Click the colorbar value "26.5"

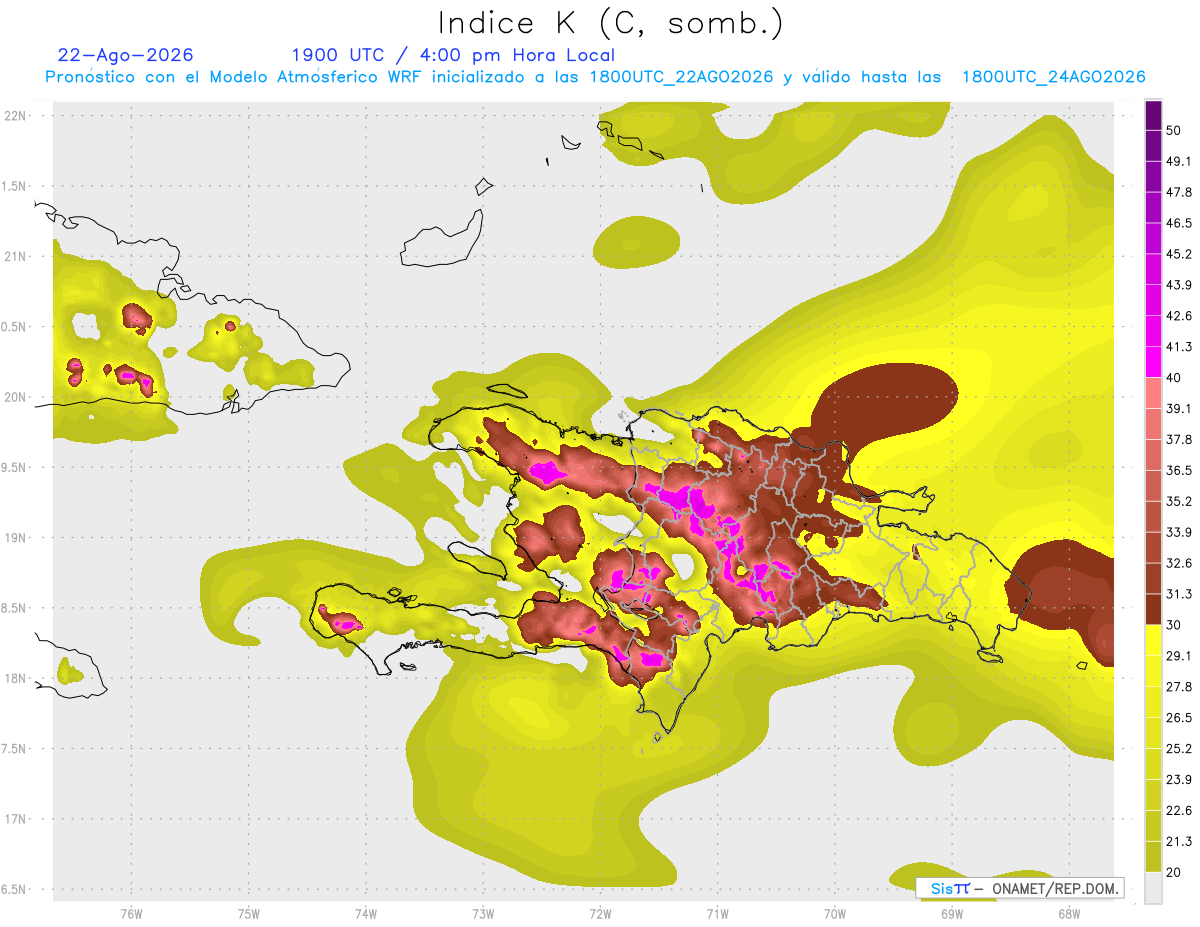coord(1178,718)
